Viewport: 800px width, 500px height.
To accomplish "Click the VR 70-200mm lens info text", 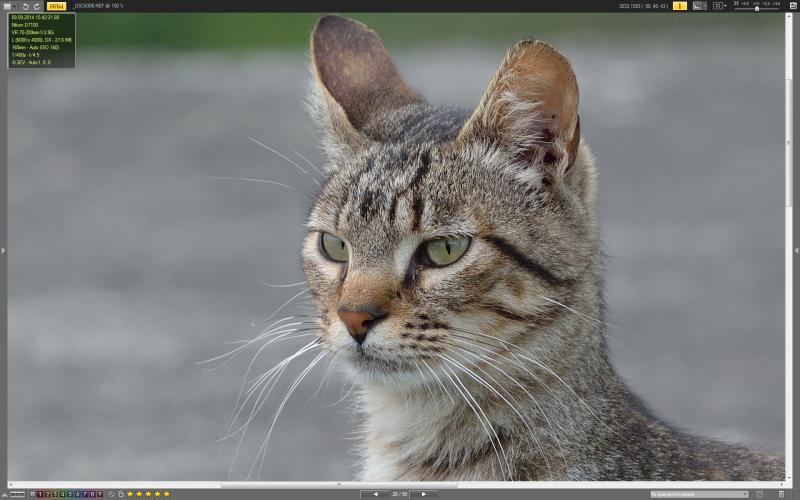I will pos(33,32).
